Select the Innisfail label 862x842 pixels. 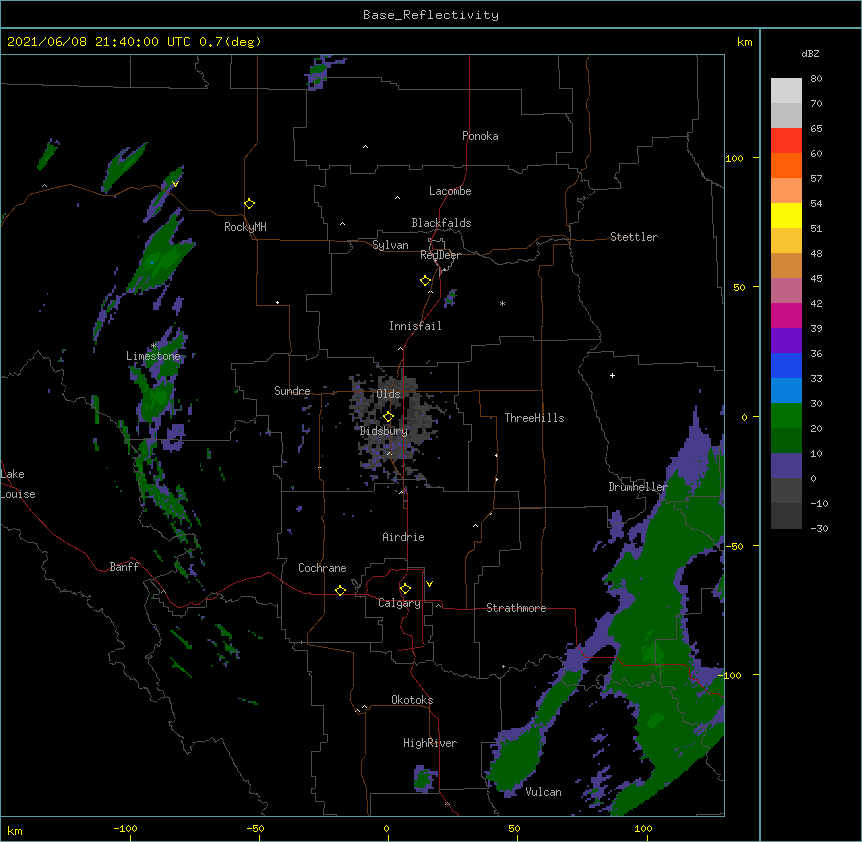(x=415, y=326)
